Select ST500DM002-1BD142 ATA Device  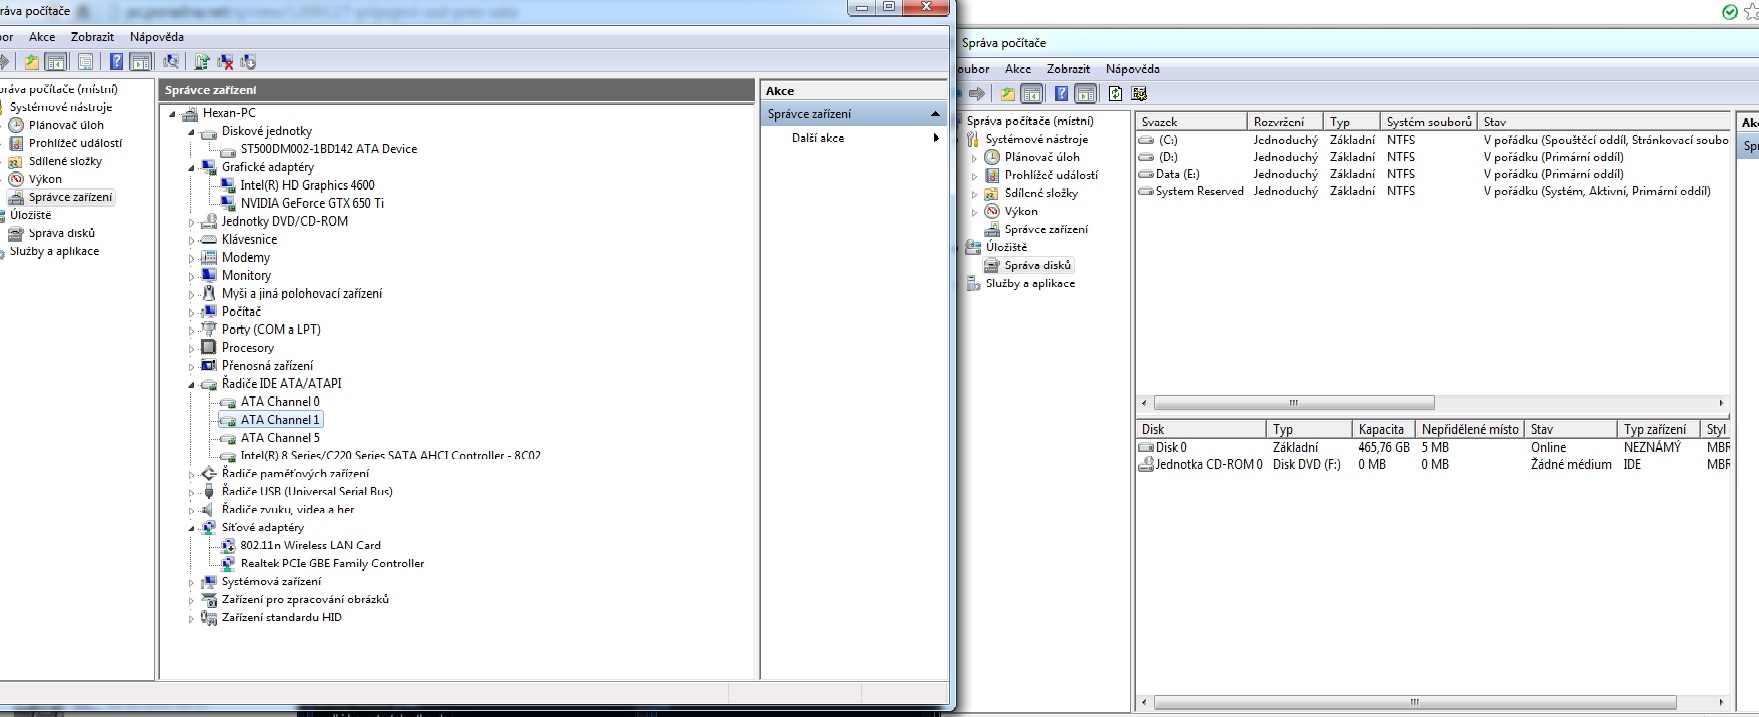point(328,149)
